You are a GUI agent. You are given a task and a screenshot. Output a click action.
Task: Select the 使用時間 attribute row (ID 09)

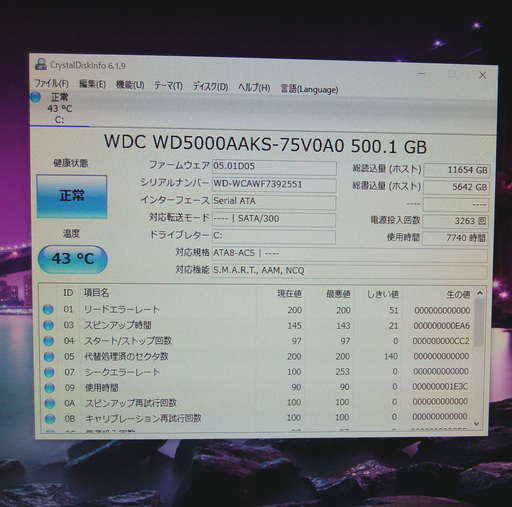pyautogui.click(x=257, y=387)
